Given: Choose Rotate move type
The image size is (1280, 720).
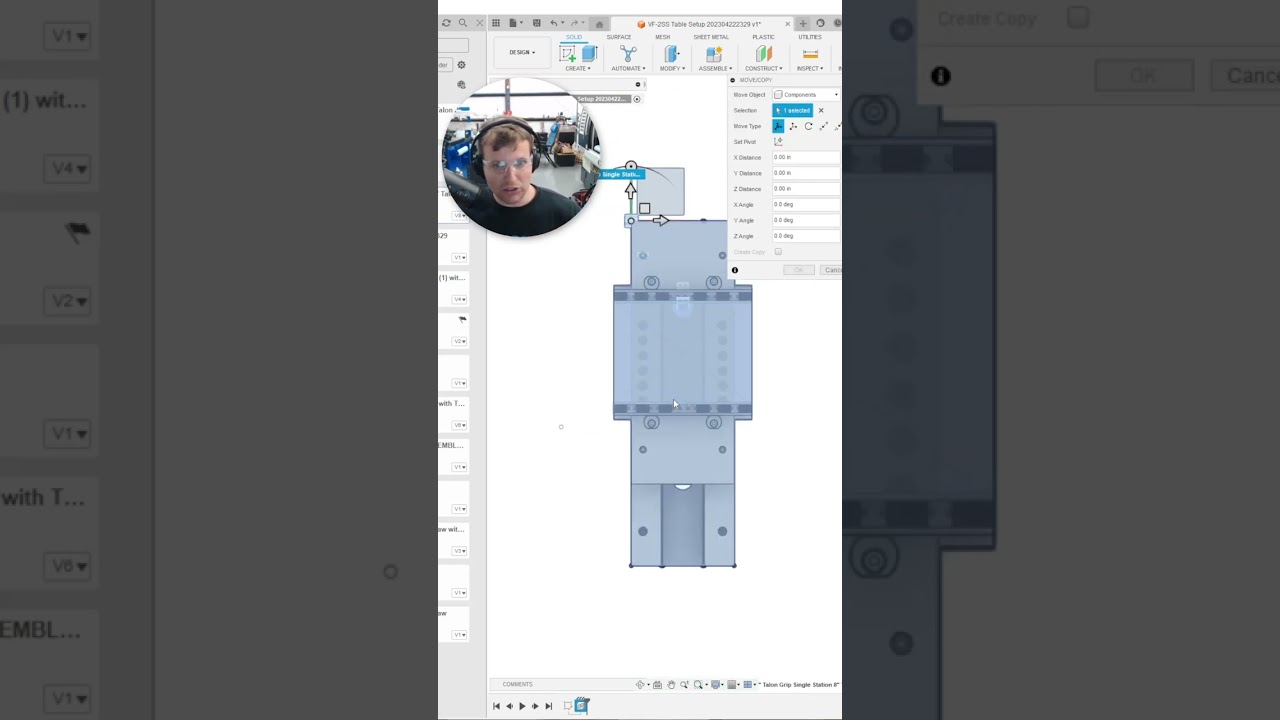Looking at the screenshot, I should [808, 126].
